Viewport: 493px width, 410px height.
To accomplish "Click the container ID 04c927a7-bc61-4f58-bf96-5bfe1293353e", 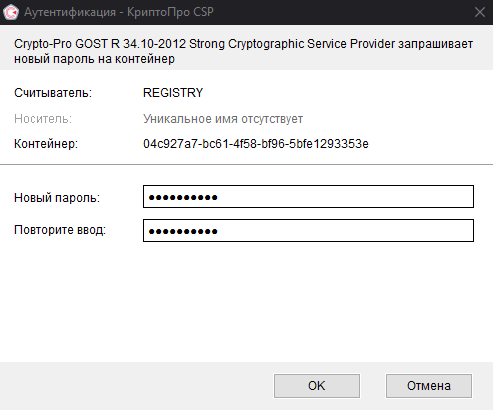I will click(256, 144).
